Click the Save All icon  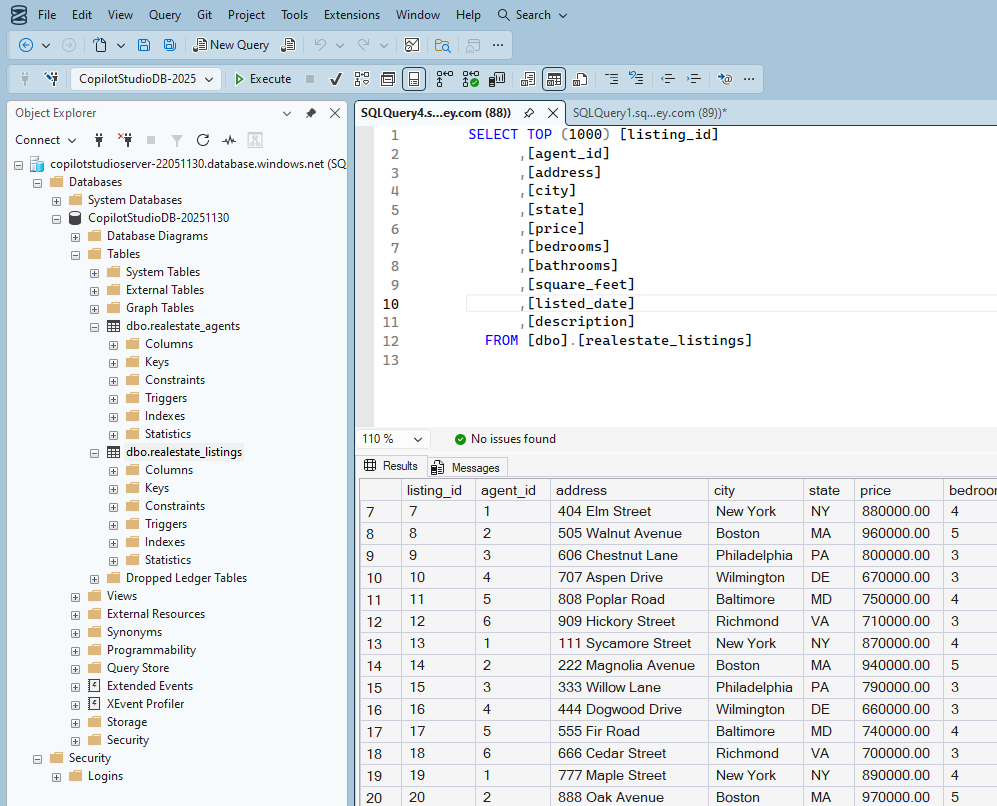tap(170, 45)
